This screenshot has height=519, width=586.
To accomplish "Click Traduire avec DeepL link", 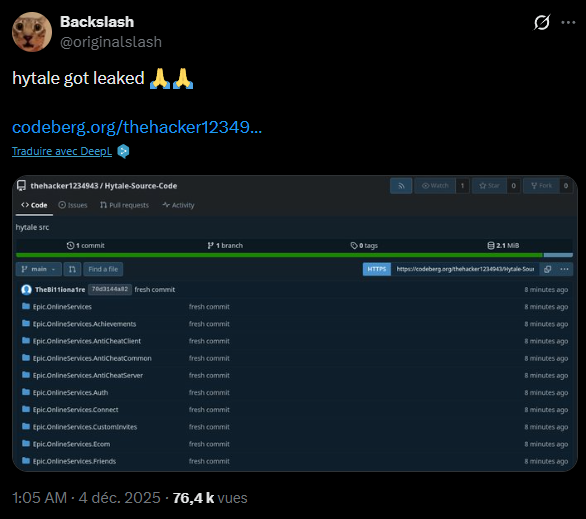I will [x=62, y=151].
